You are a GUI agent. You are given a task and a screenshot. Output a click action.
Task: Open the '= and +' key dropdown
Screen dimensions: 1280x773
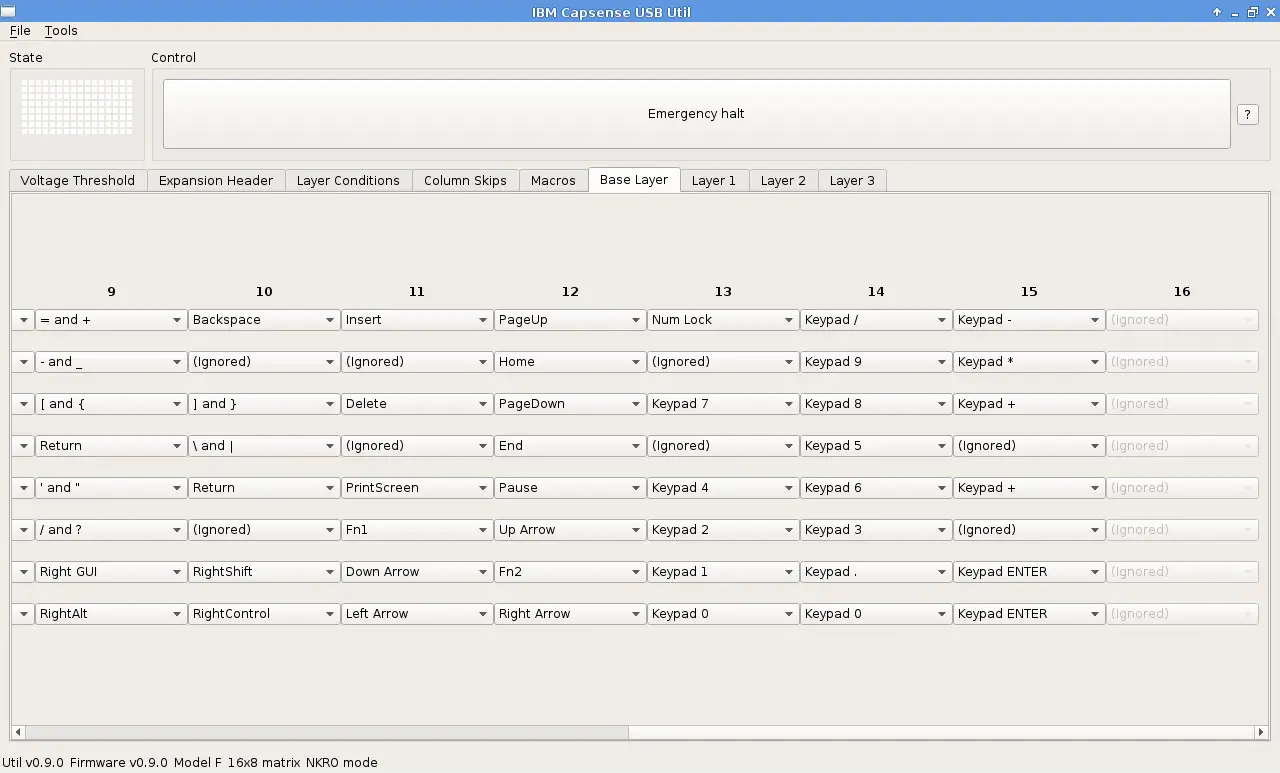[x=110, y=320]
